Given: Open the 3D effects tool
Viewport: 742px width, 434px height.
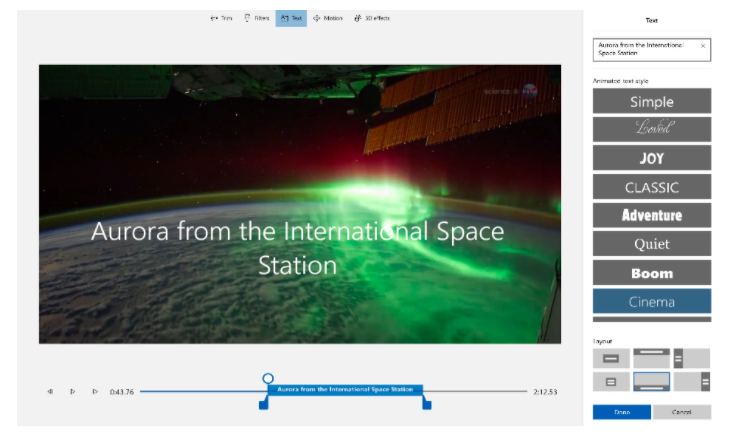Looking at the screenshot, I should [x=372, y=18].
